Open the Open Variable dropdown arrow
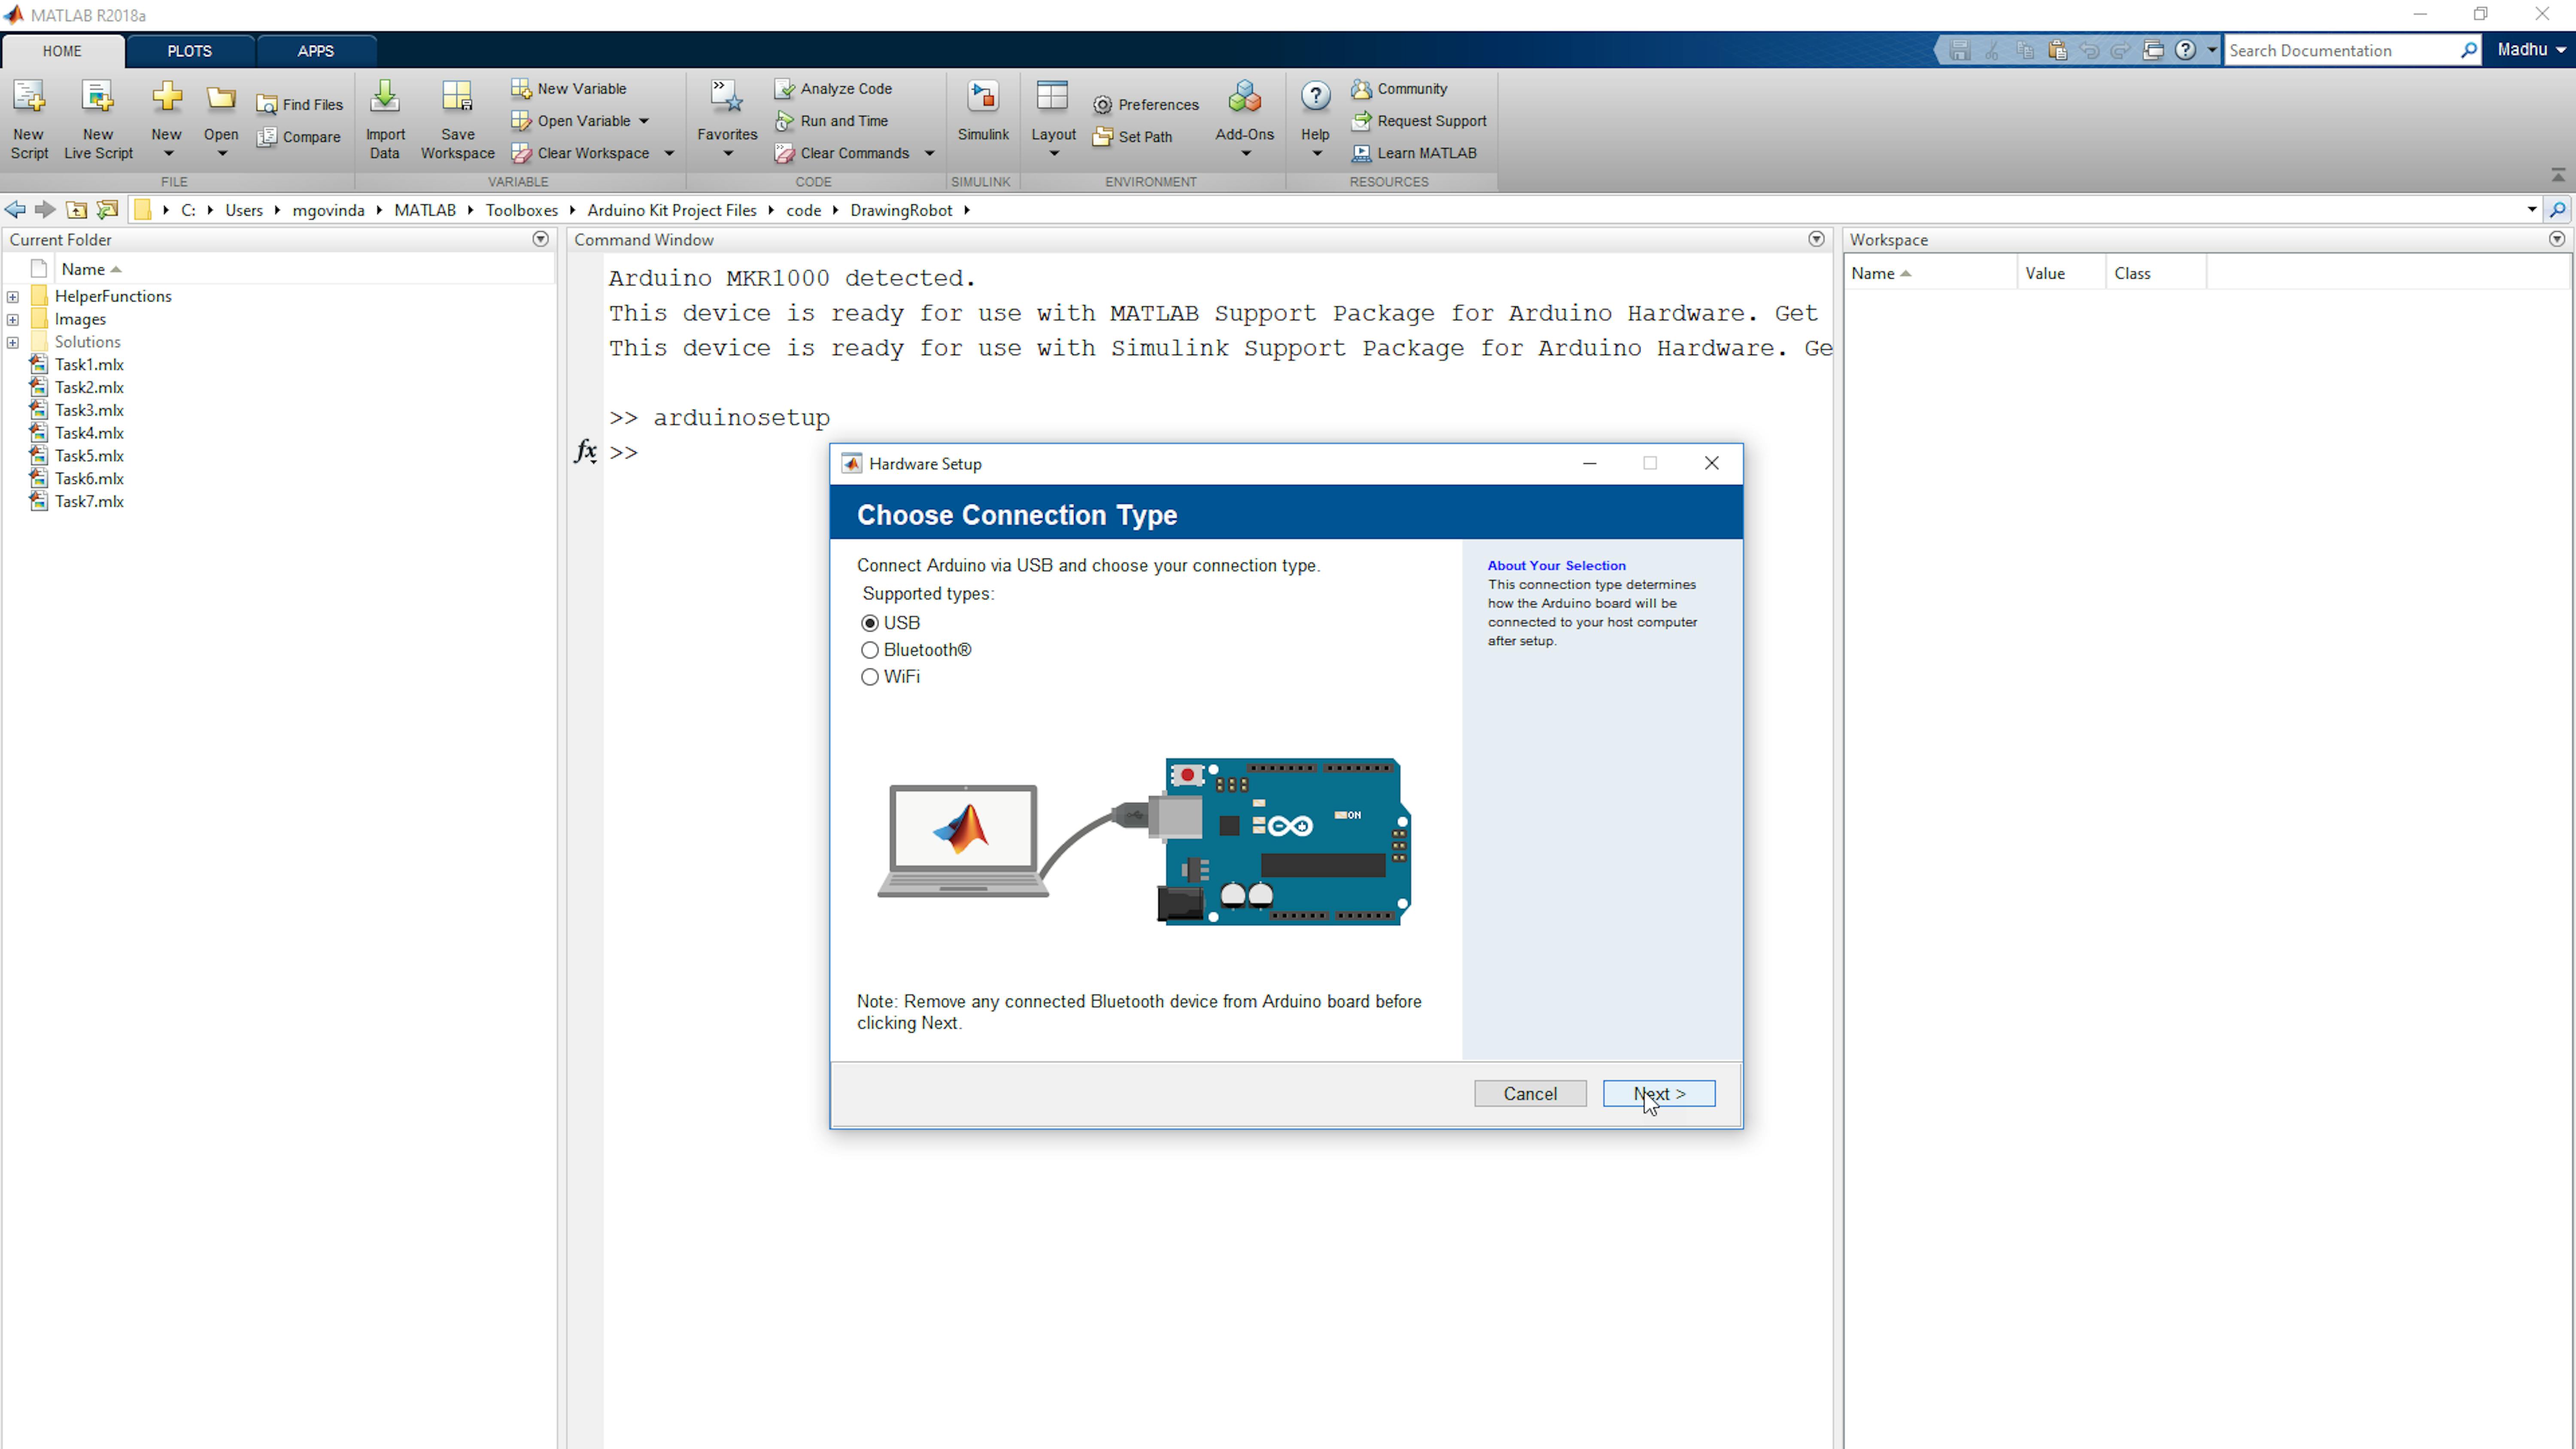Image resolution: width=2576 pixels, height=1449 pixels. [644, 121]
